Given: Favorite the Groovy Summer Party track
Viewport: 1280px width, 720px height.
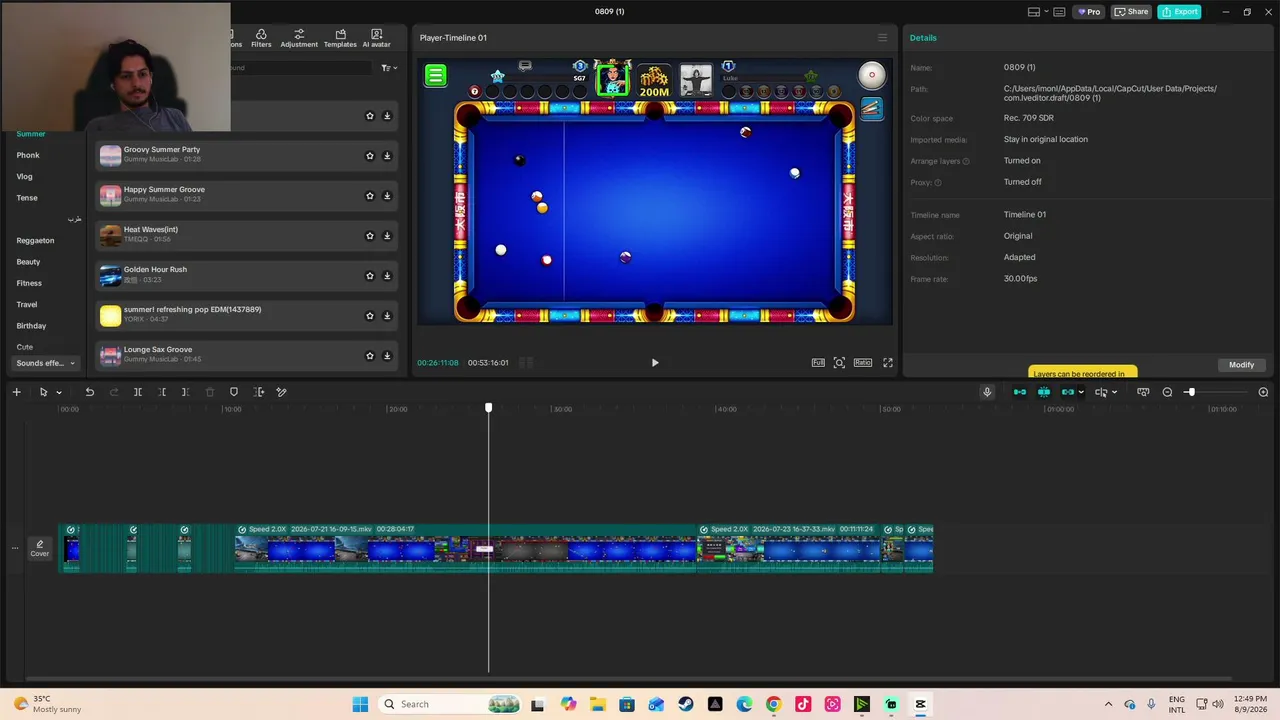Looking at the screenshot, I should (x=370, y=156).
